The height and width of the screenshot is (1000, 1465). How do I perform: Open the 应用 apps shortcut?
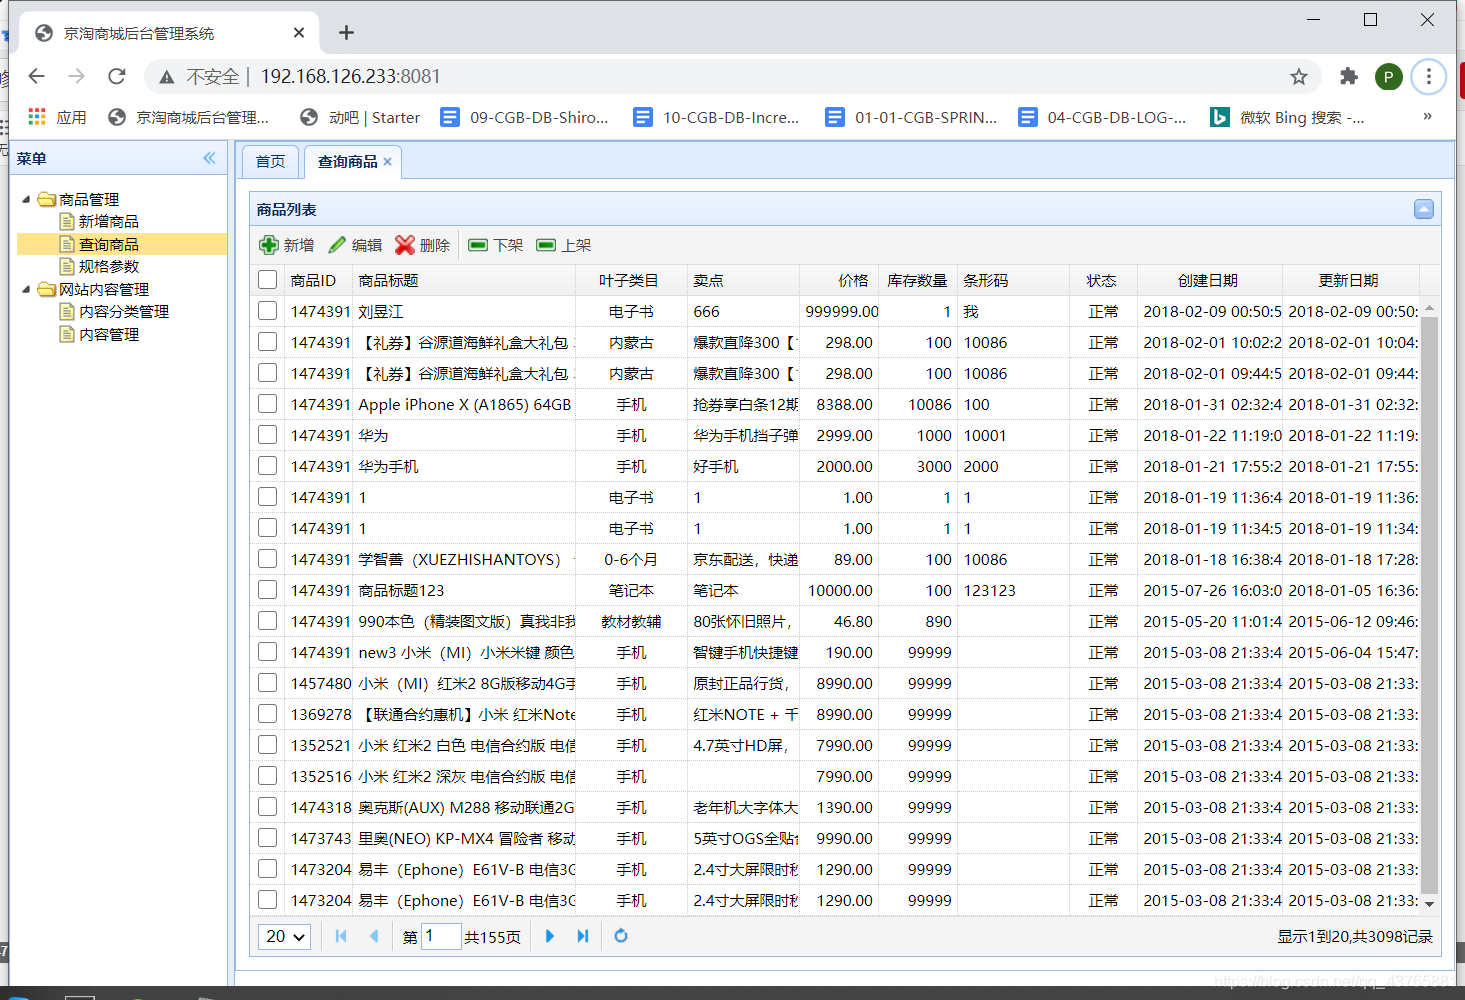57,117
